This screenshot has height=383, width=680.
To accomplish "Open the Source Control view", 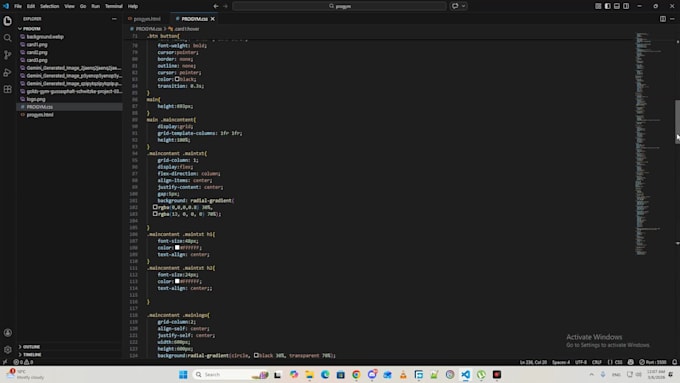I will 7,55.
